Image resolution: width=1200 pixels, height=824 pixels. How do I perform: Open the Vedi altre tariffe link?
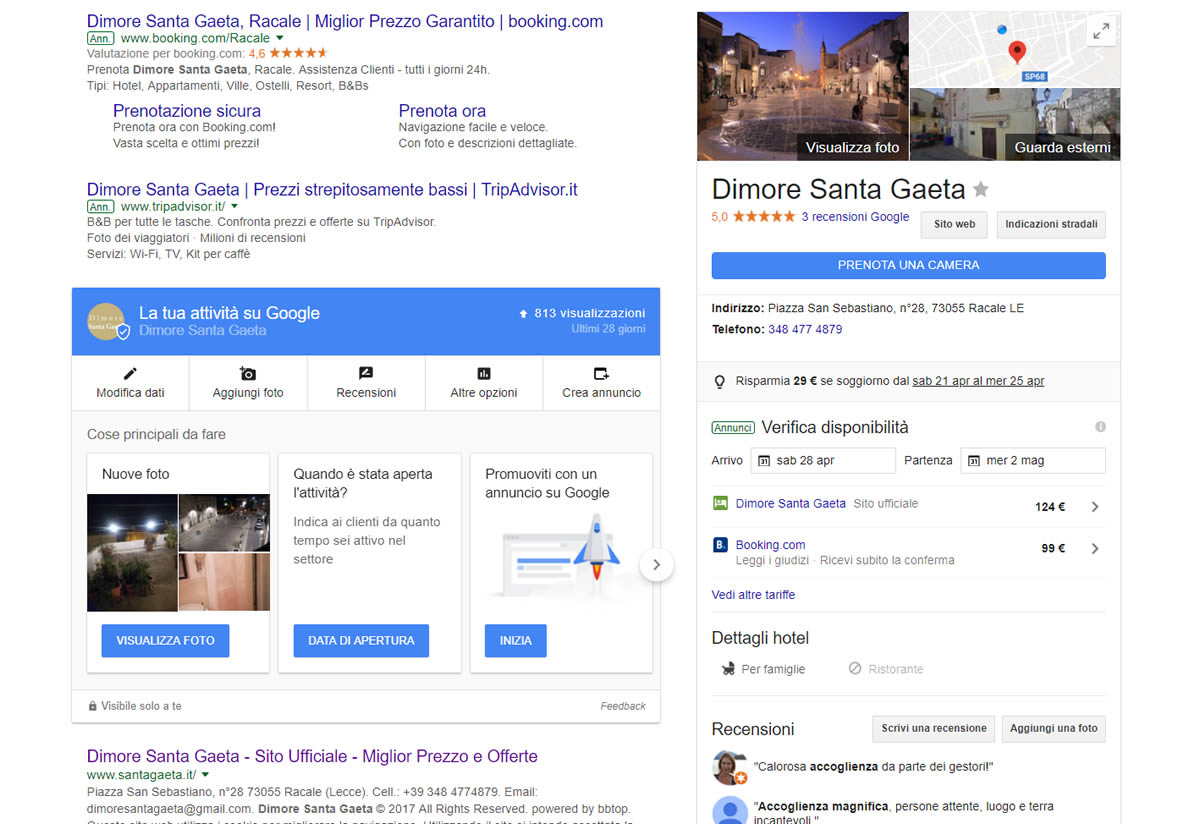[753, 595]
